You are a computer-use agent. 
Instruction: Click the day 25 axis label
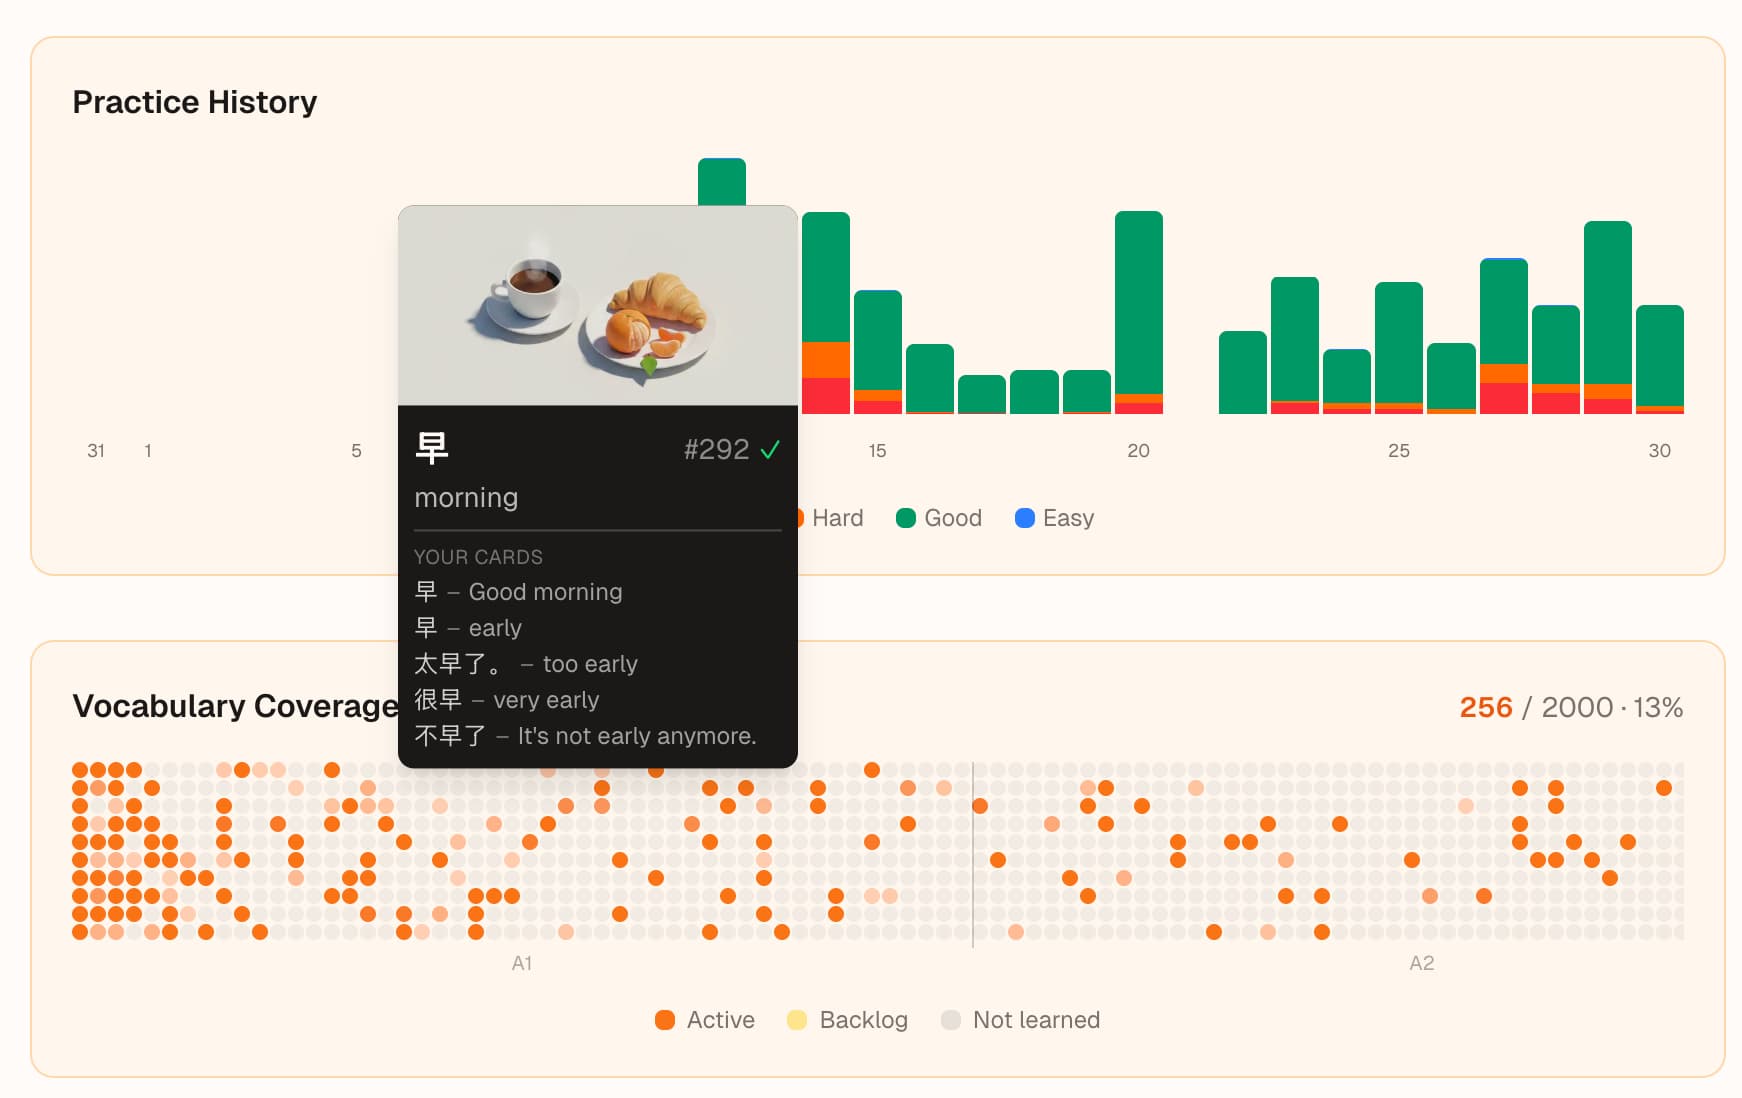1398,451
